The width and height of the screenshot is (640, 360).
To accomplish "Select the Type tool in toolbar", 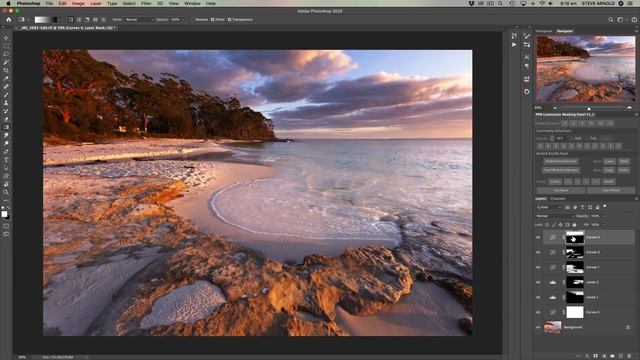I will 6,160.
